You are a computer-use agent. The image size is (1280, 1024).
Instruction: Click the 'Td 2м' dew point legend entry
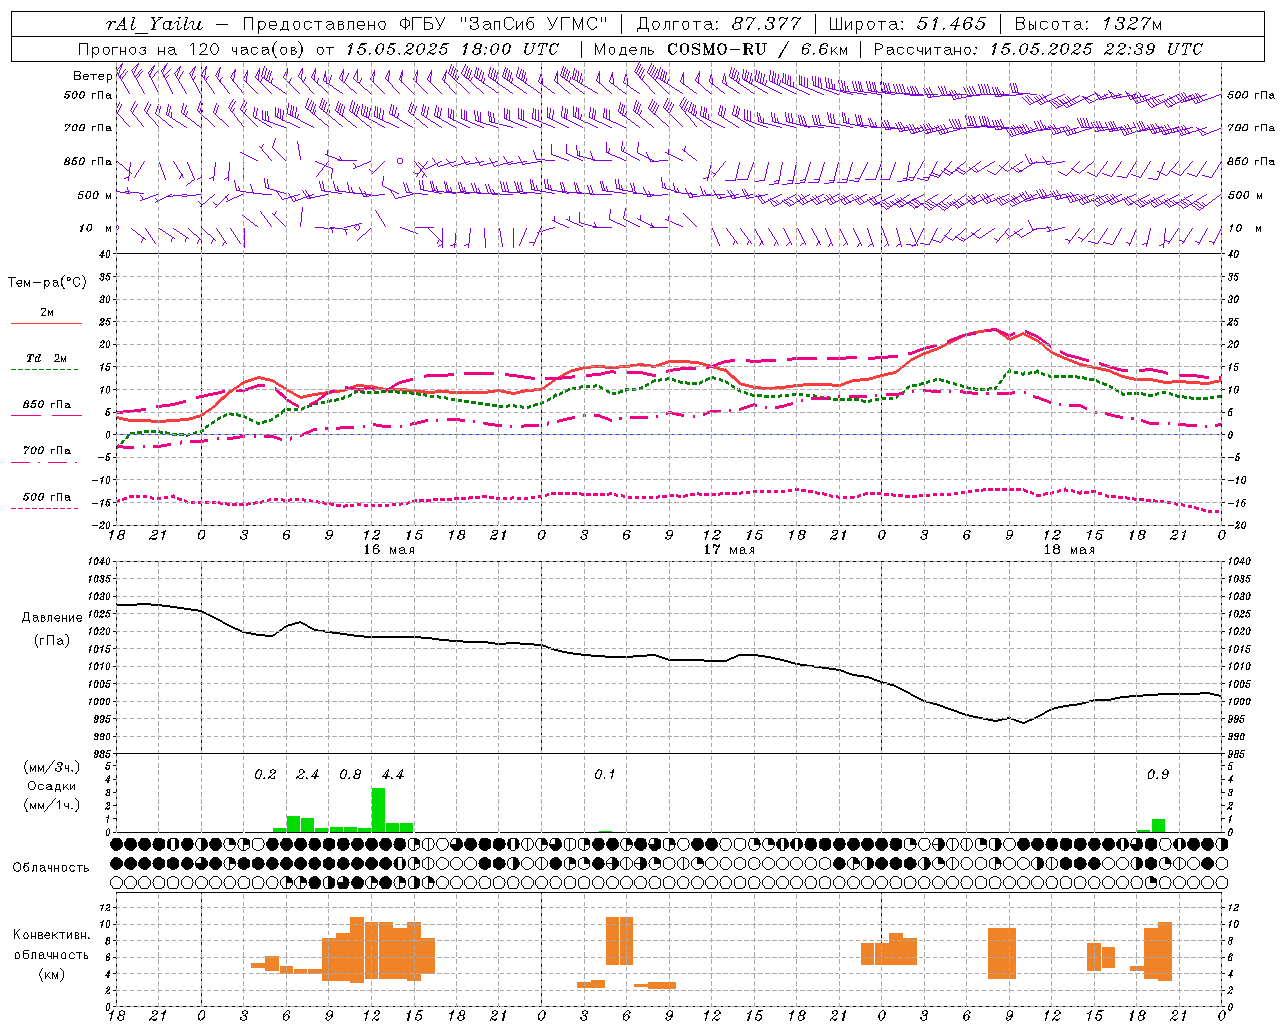(x=47, y=358)
